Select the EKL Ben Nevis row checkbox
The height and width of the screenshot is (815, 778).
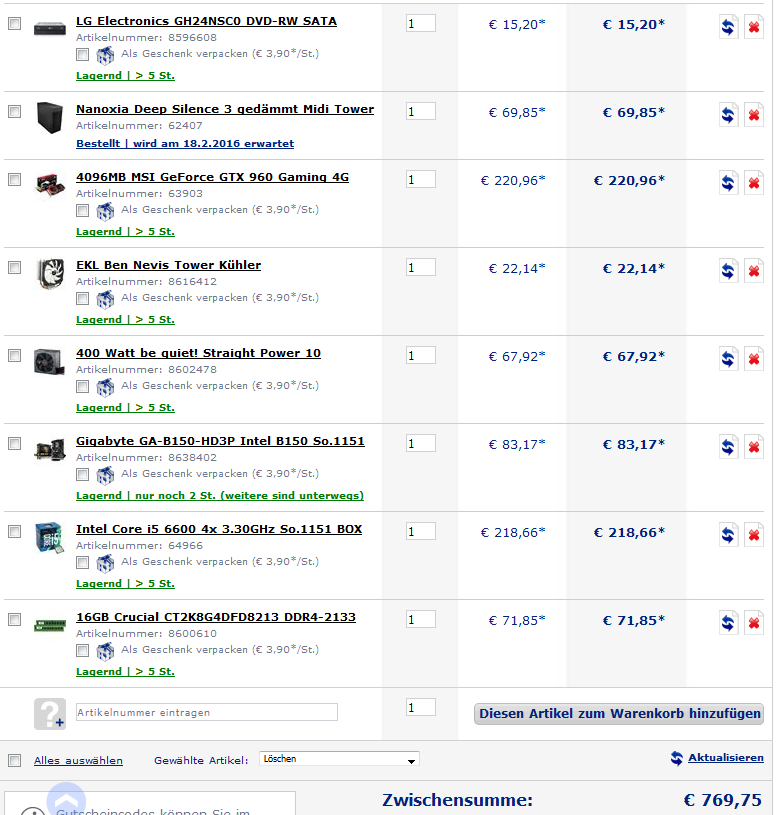click(15, 267)
